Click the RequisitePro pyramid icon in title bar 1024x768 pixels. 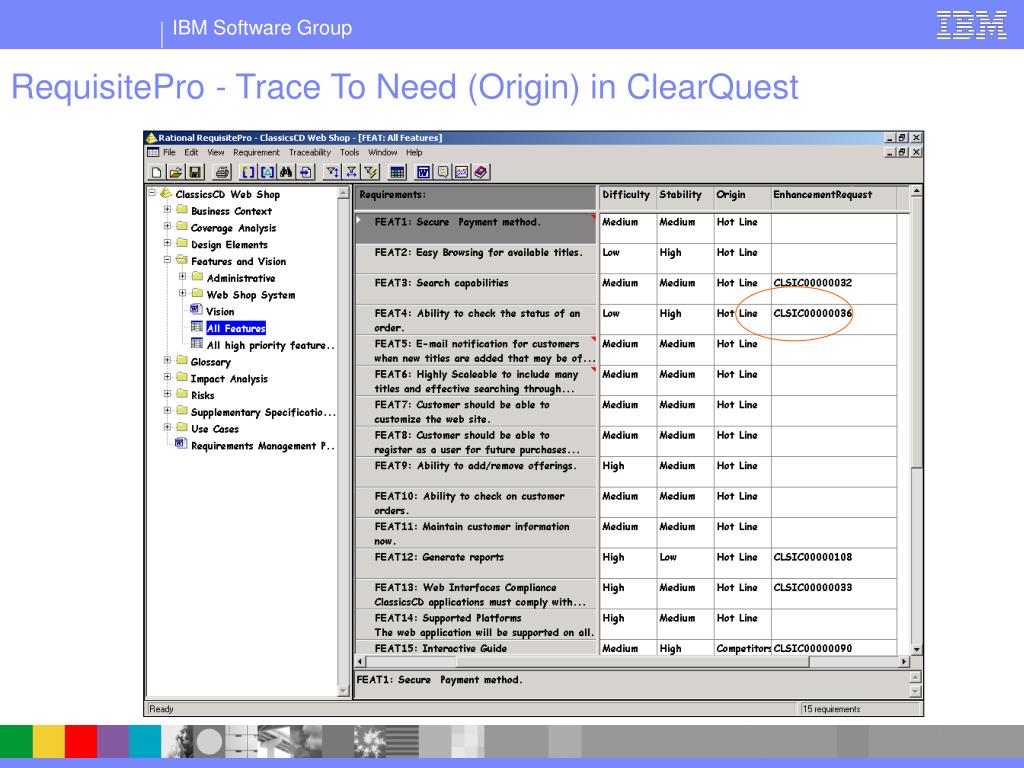(152, 138)
